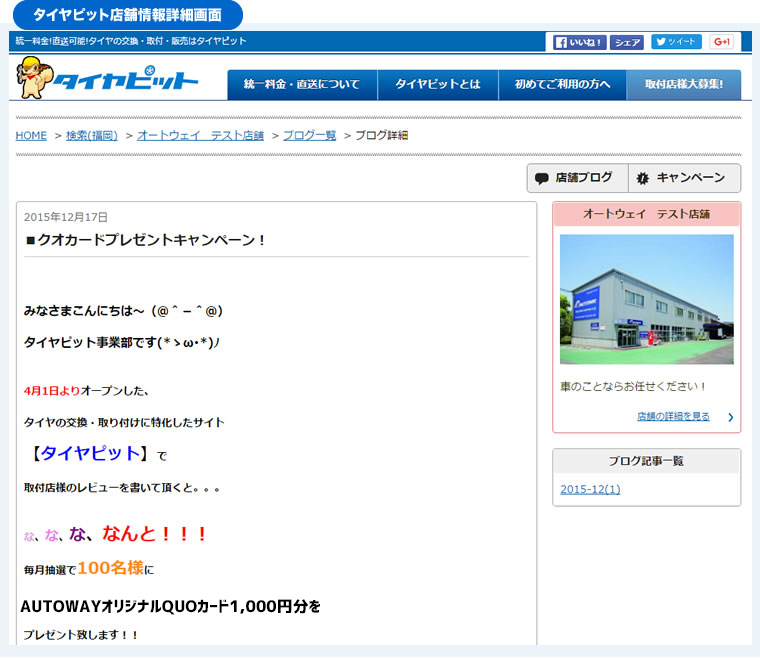Click the オートウェイ テスト店舗 sidebar heading

647,214
